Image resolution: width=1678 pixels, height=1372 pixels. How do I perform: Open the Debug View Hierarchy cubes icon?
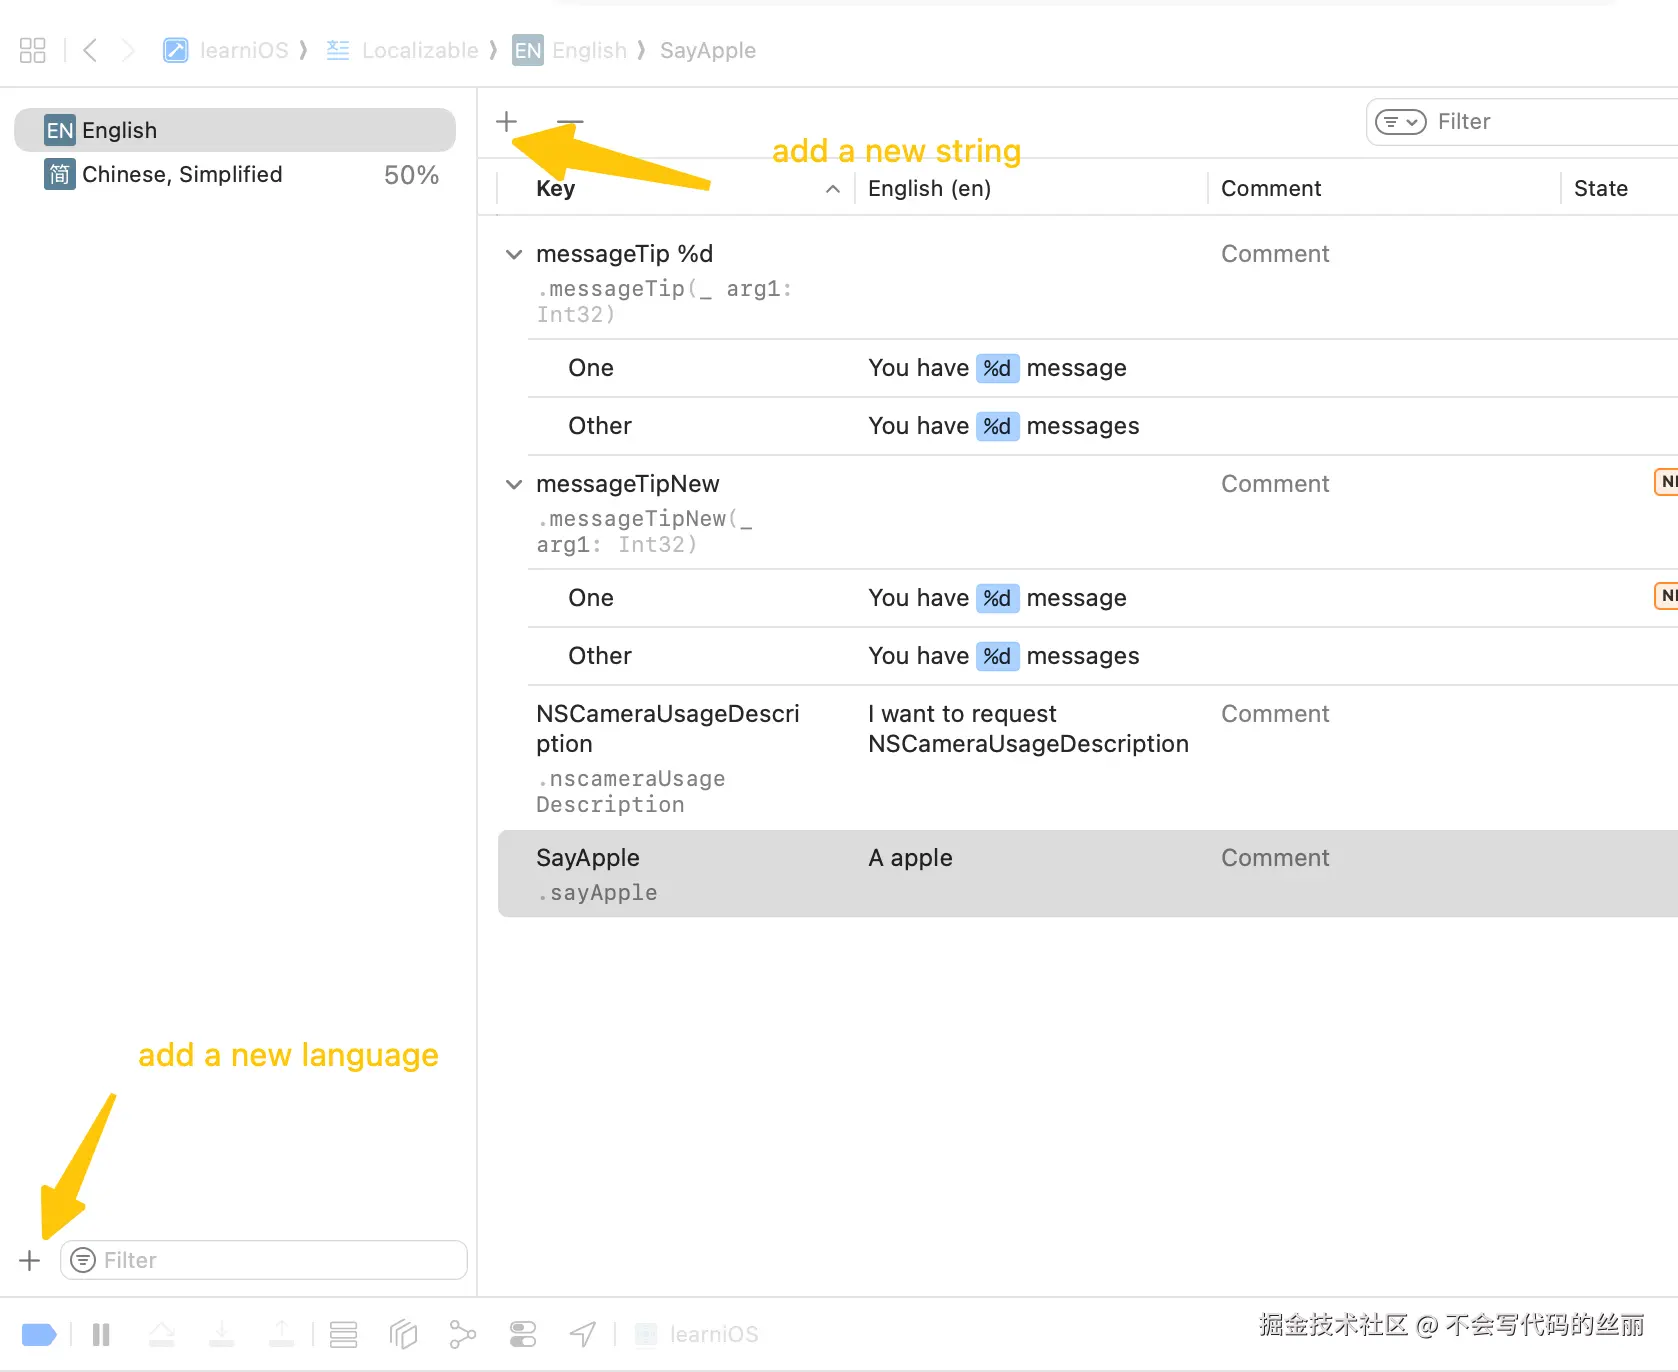403,1334
